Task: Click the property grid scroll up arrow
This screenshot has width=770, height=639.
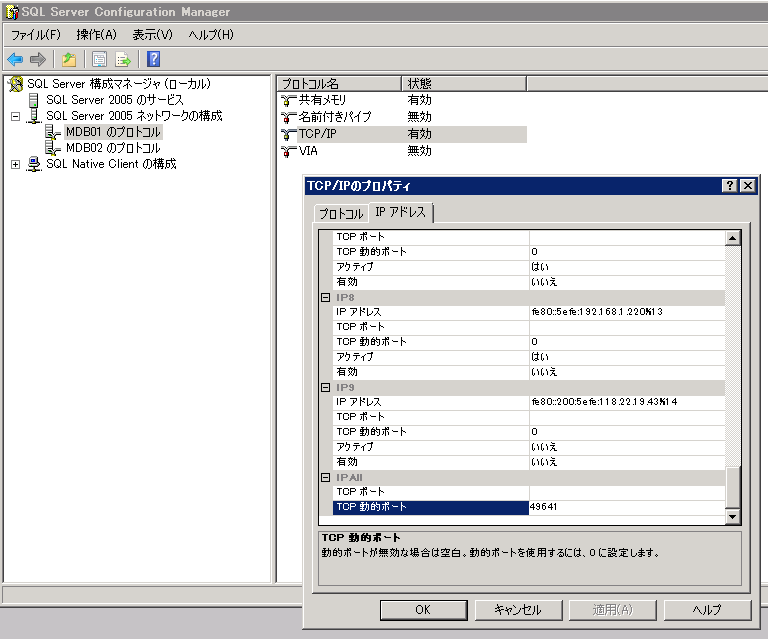Action: coord(732,239)
